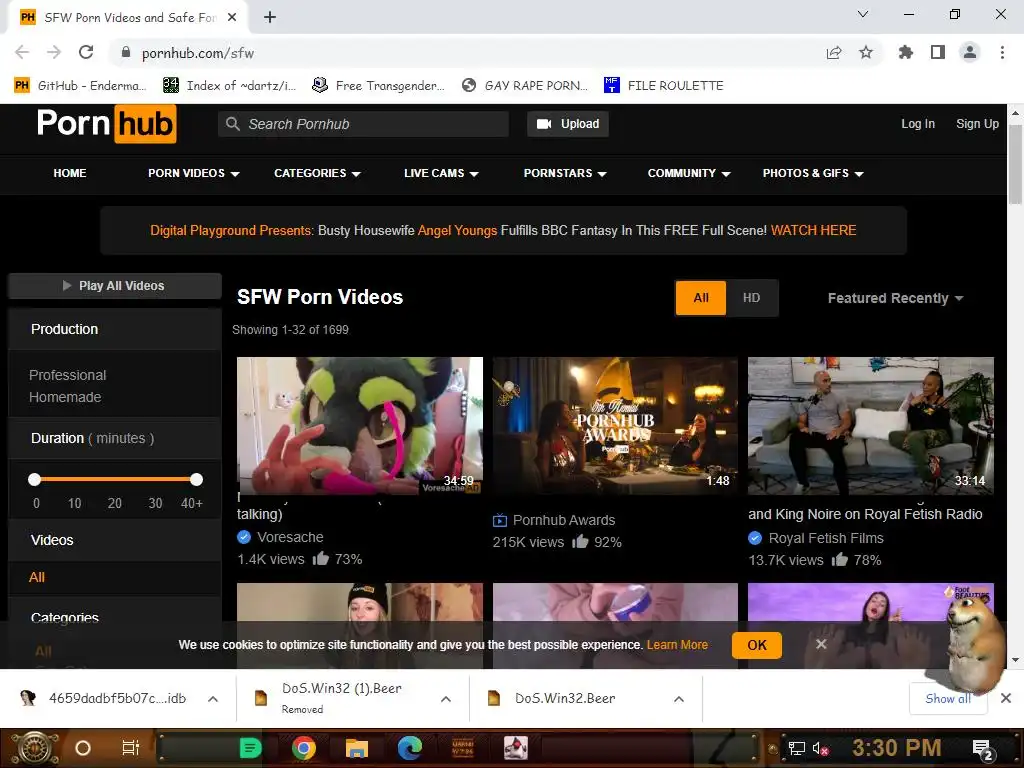
Task: Open the Voresache channel link
Action: coord(290,537)
